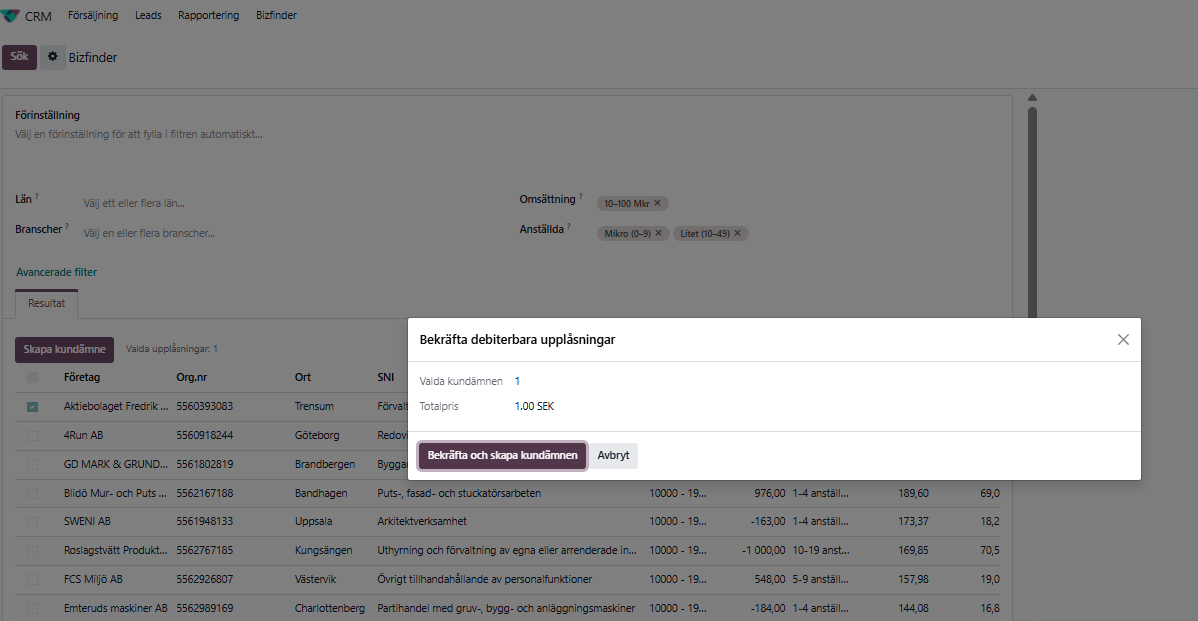Remove the 10–100 Mkr omsättning tag
1198x621 pixels.
pos(657,203)
